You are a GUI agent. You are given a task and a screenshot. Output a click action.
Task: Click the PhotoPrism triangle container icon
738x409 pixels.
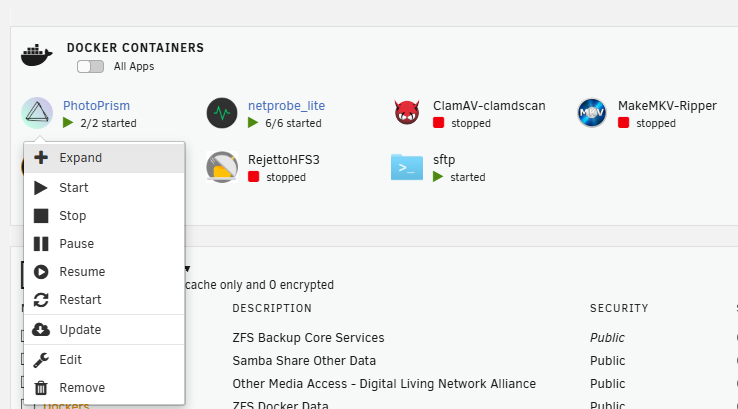coord(37,113)
